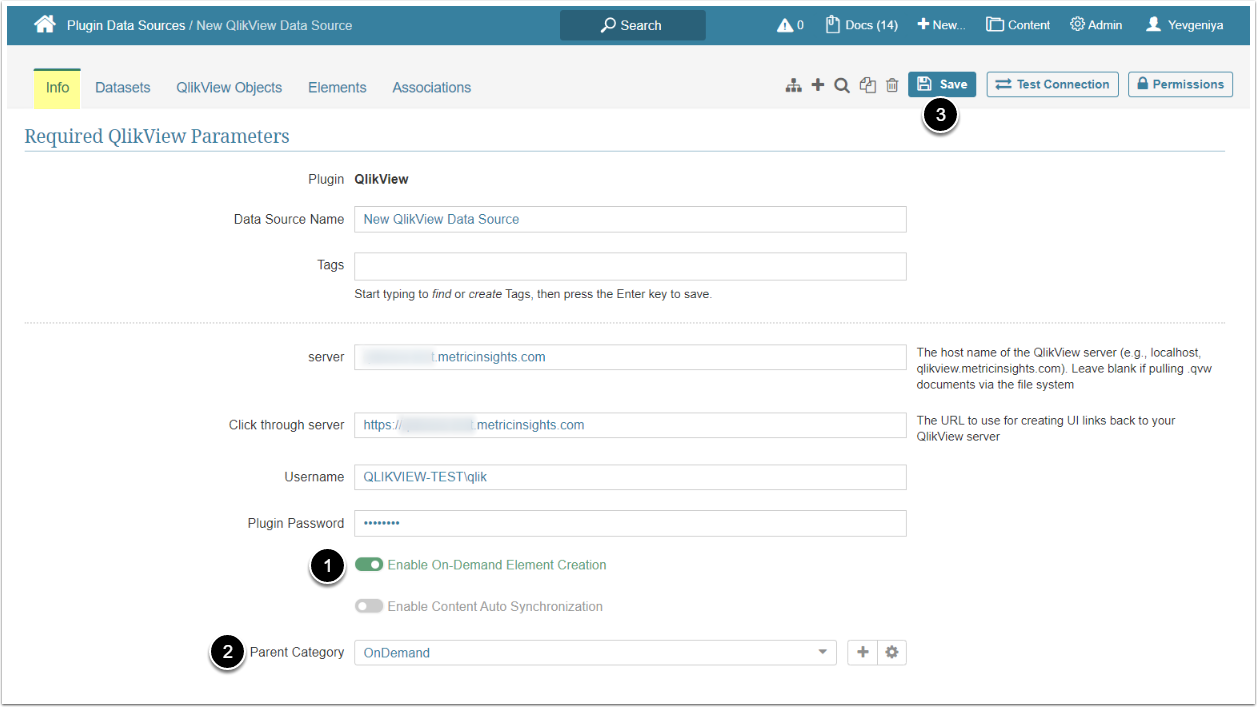Toggle Enable Content Auto Synchronization

pyautogui.click(x=369, y=606)
